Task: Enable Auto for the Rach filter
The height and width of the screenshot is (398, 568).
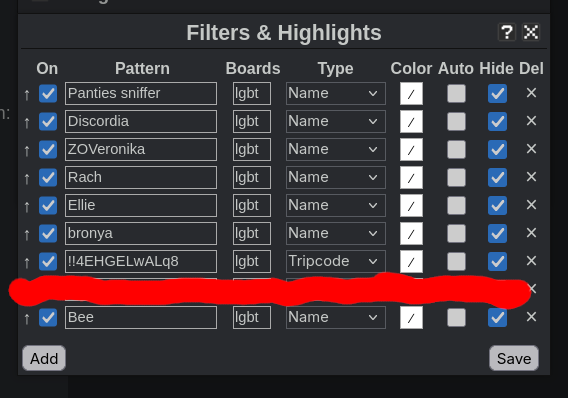Action: pyautogui.click(x=456, y=177)
